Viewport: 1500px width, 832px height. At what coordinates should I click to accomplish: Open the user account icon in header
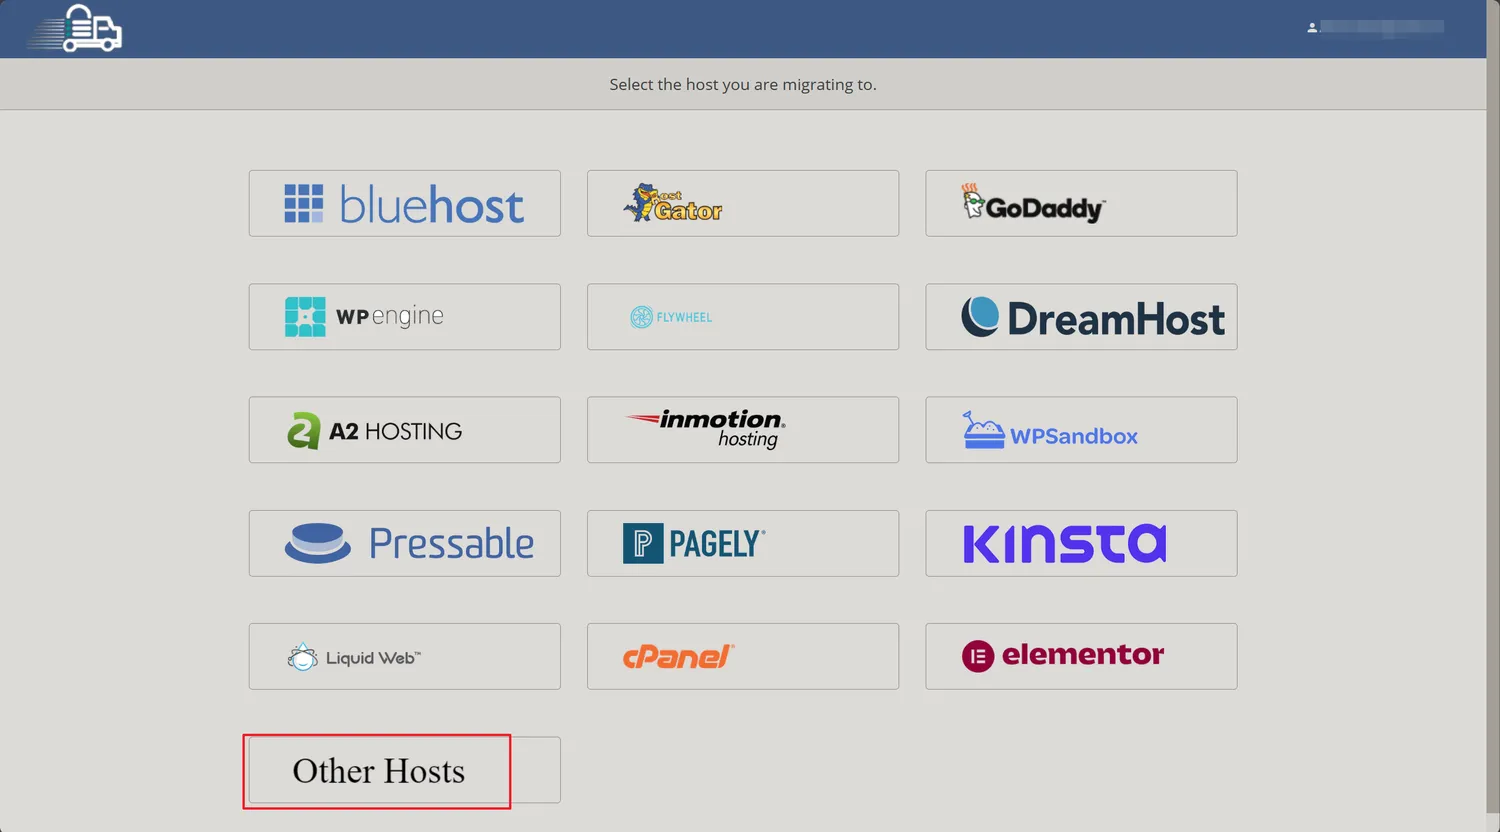[1312, 28]
